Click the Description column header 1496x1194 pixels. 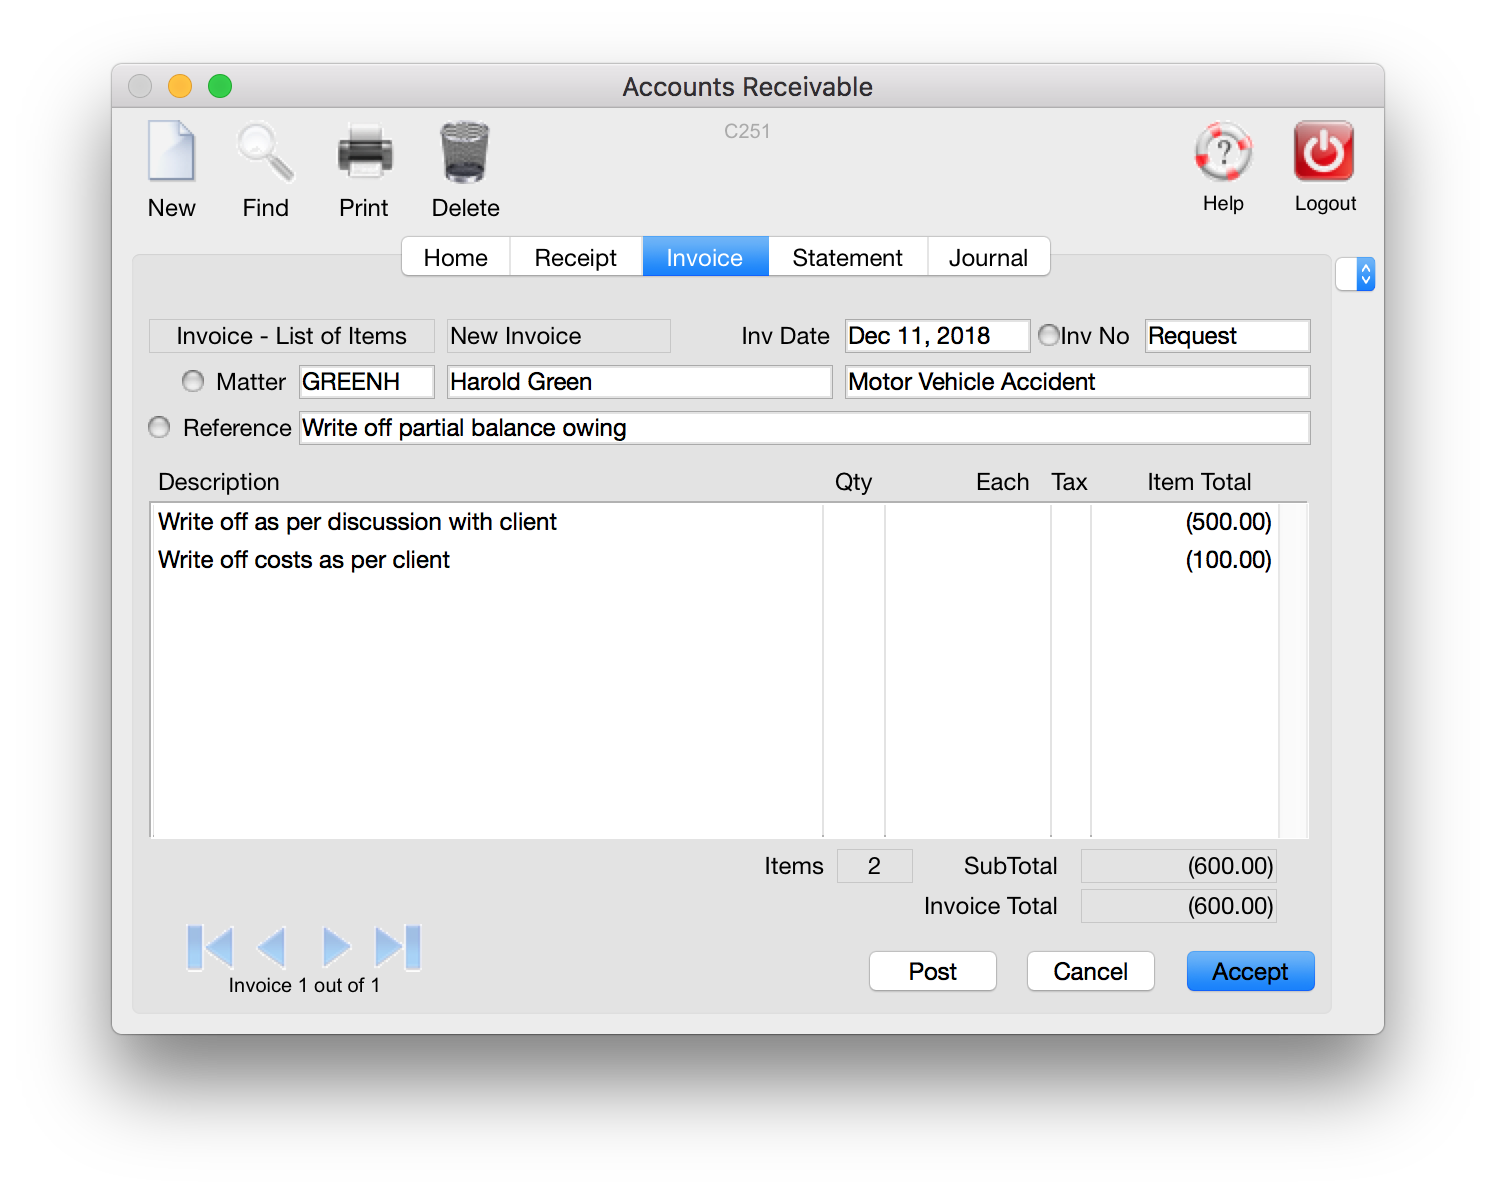coord(219,482)
